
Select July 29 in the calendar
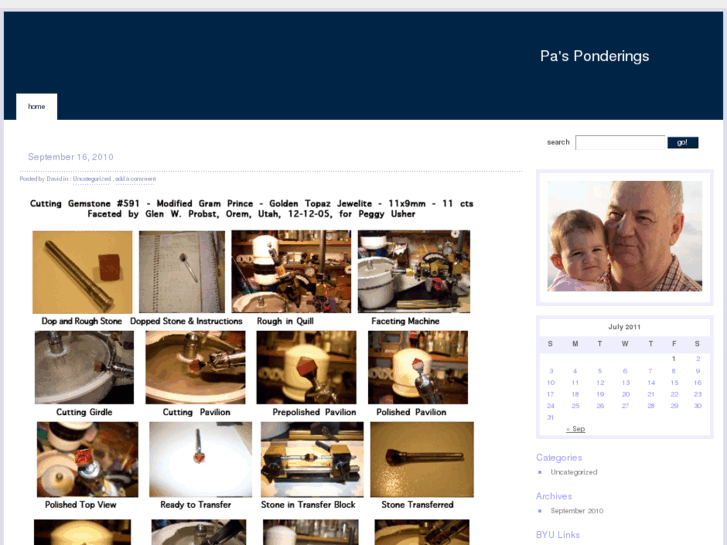pyautogui.click(x=674, y=406)
